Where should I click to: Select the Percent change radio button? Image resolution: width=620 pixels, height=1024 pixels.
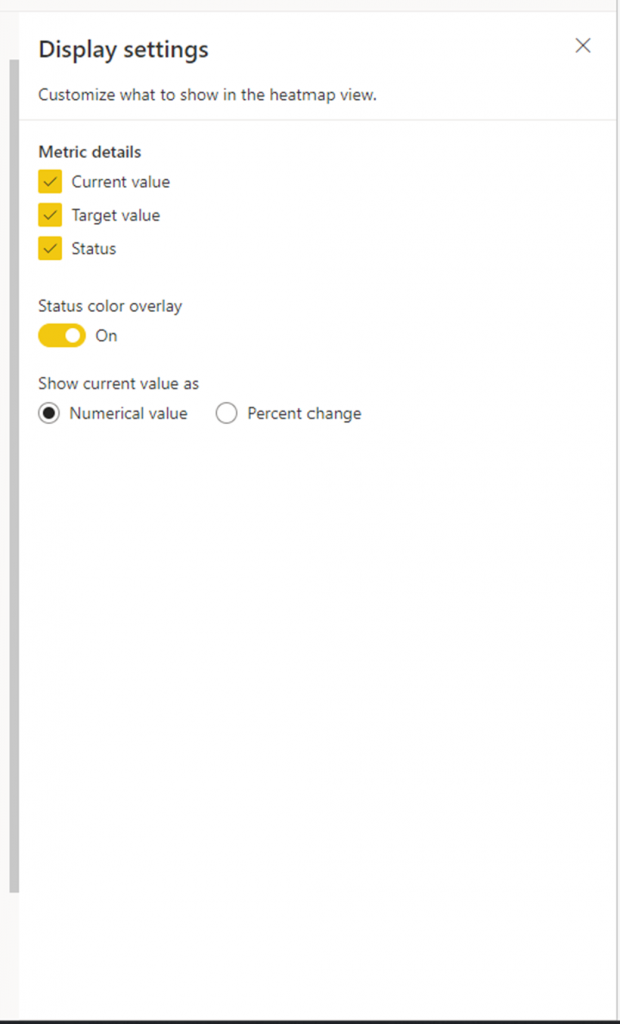click(x=226, y=413)
